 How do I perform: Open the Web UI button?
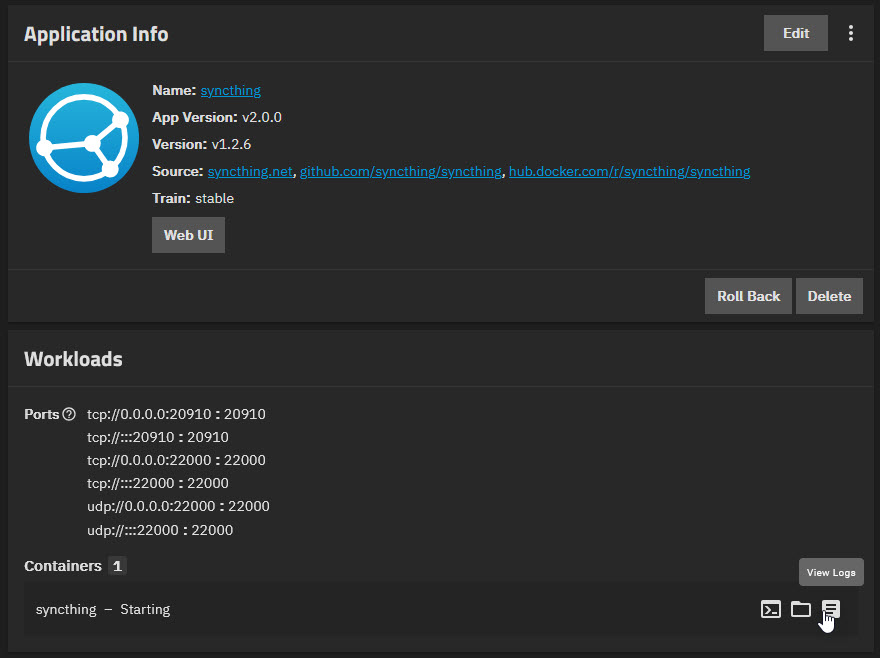pyautogui.click(x=189, y=235)
